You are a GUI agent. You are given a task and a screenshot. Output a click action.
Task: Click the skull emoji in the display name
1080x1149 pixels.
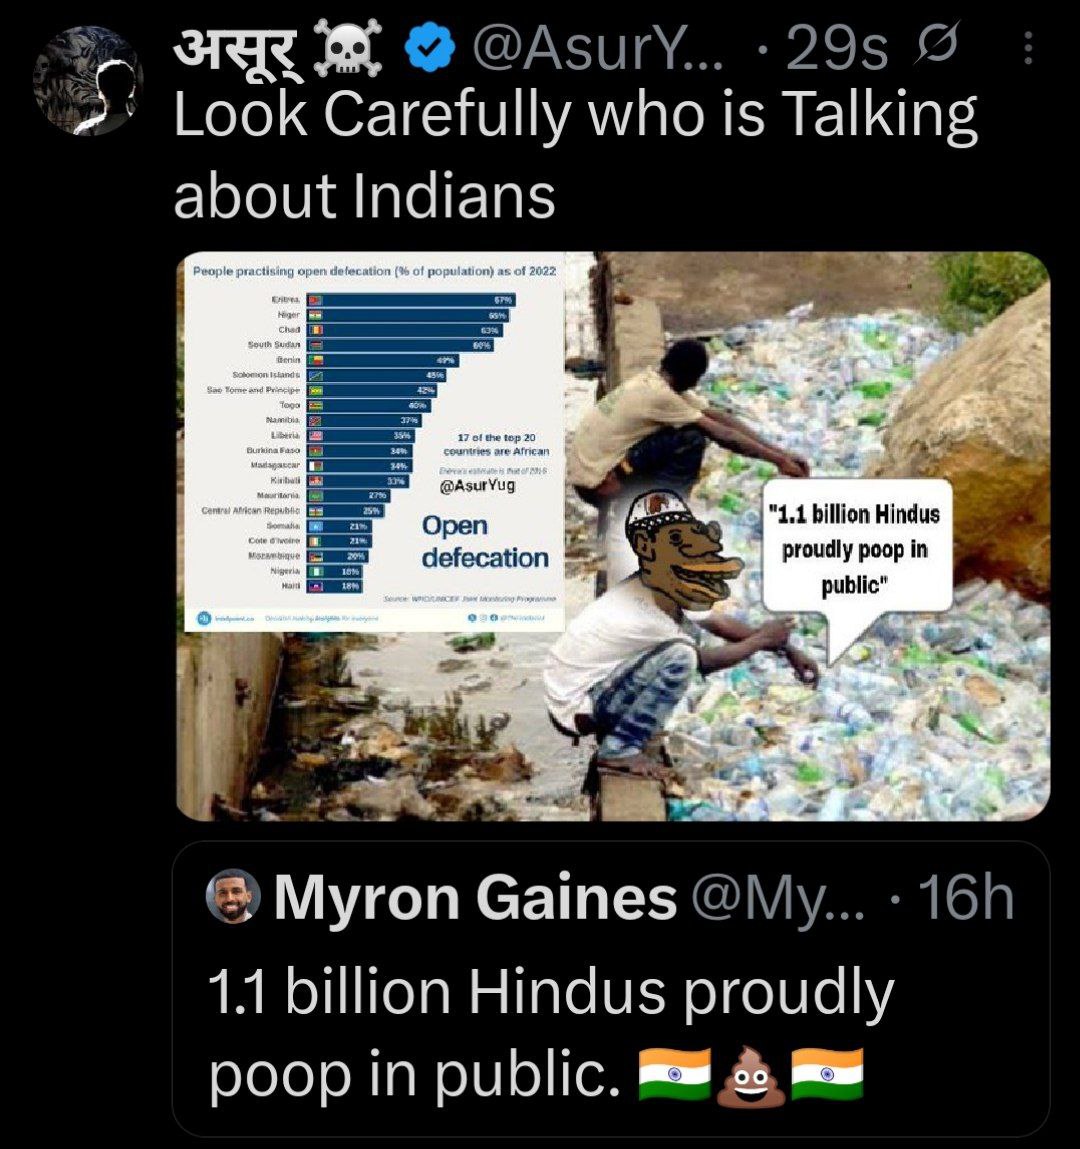348,48
